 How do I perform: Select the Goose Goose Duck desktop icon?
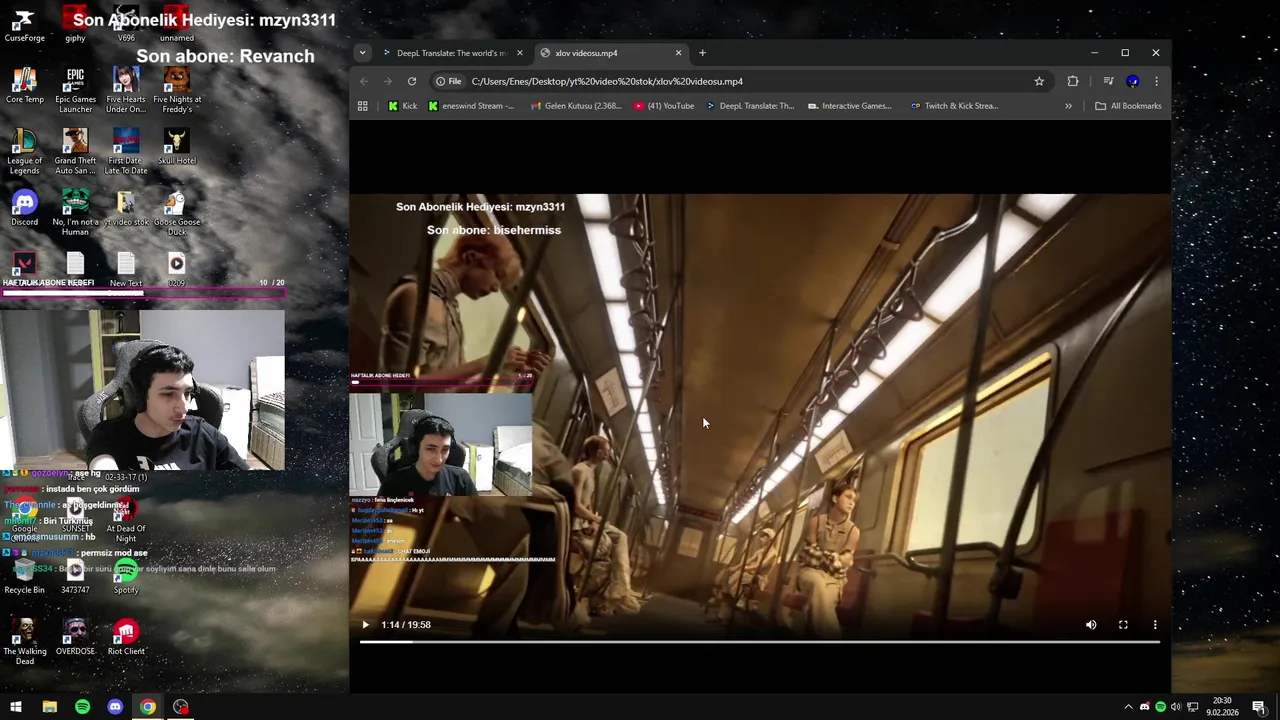click(177, 212)
